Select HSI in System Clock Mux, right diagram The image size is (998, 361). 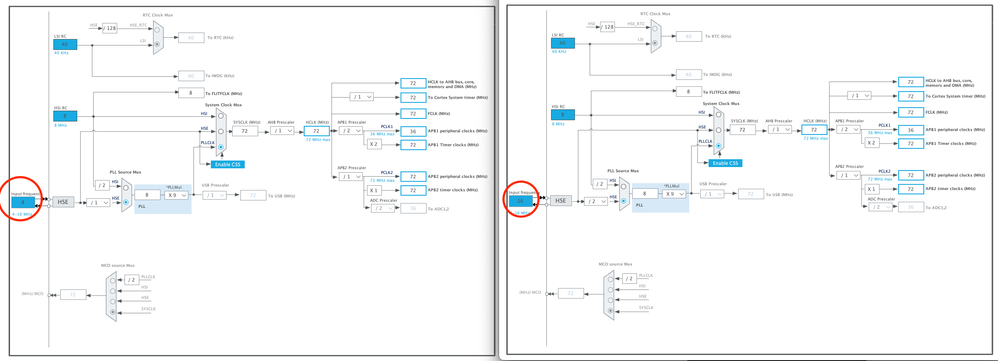click(718, 115)
